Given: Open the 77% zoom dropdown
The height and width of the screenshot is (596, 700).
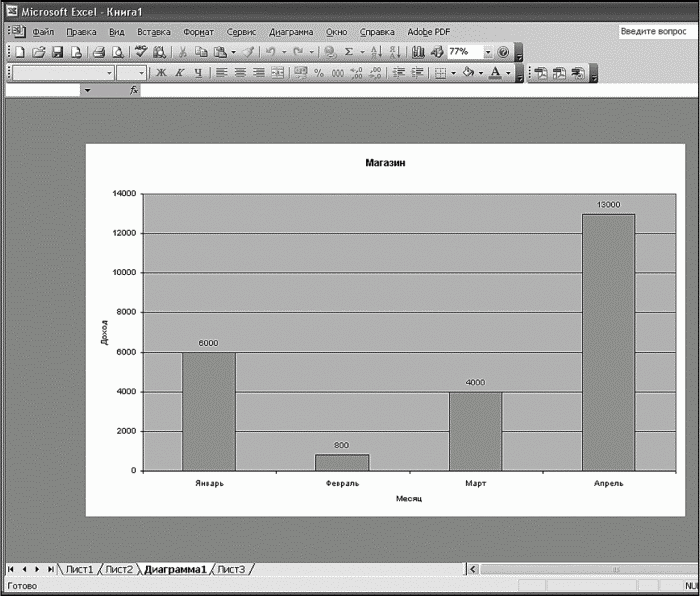Looking at the screenshot, I should click(488, 53).
